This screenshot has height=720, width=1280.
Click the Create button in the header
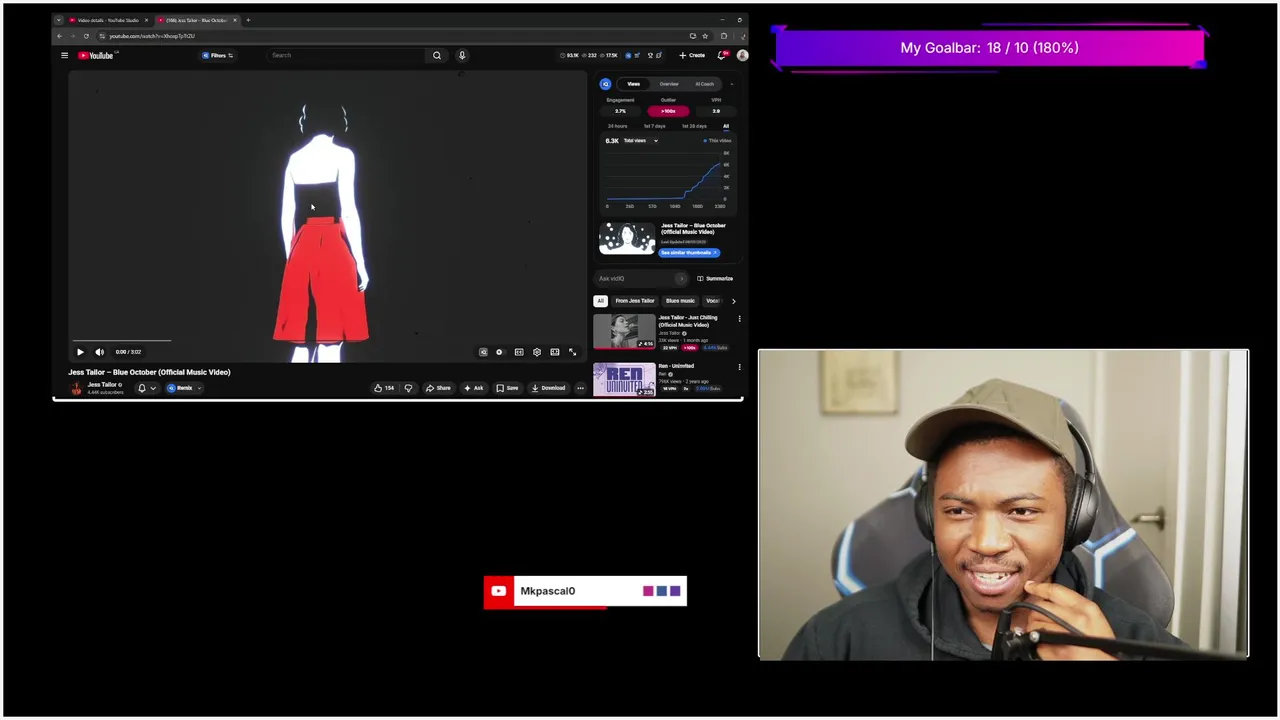(692, 55)
